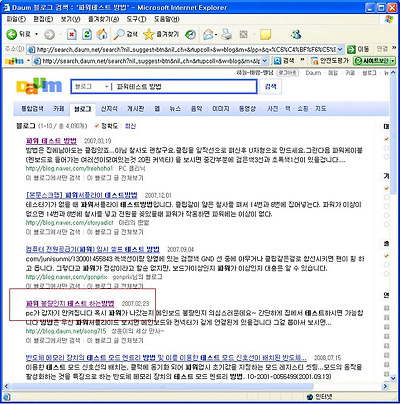Screen dimensions: 400x404
Task: Click the 로그아웃 button at page top
Action: 288,73
